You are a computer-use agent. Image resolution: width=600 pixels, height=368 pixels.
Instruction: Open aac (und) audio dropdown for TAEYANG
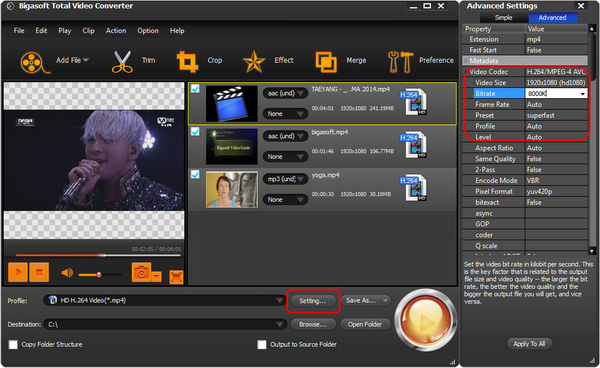[x=285, y=93]
